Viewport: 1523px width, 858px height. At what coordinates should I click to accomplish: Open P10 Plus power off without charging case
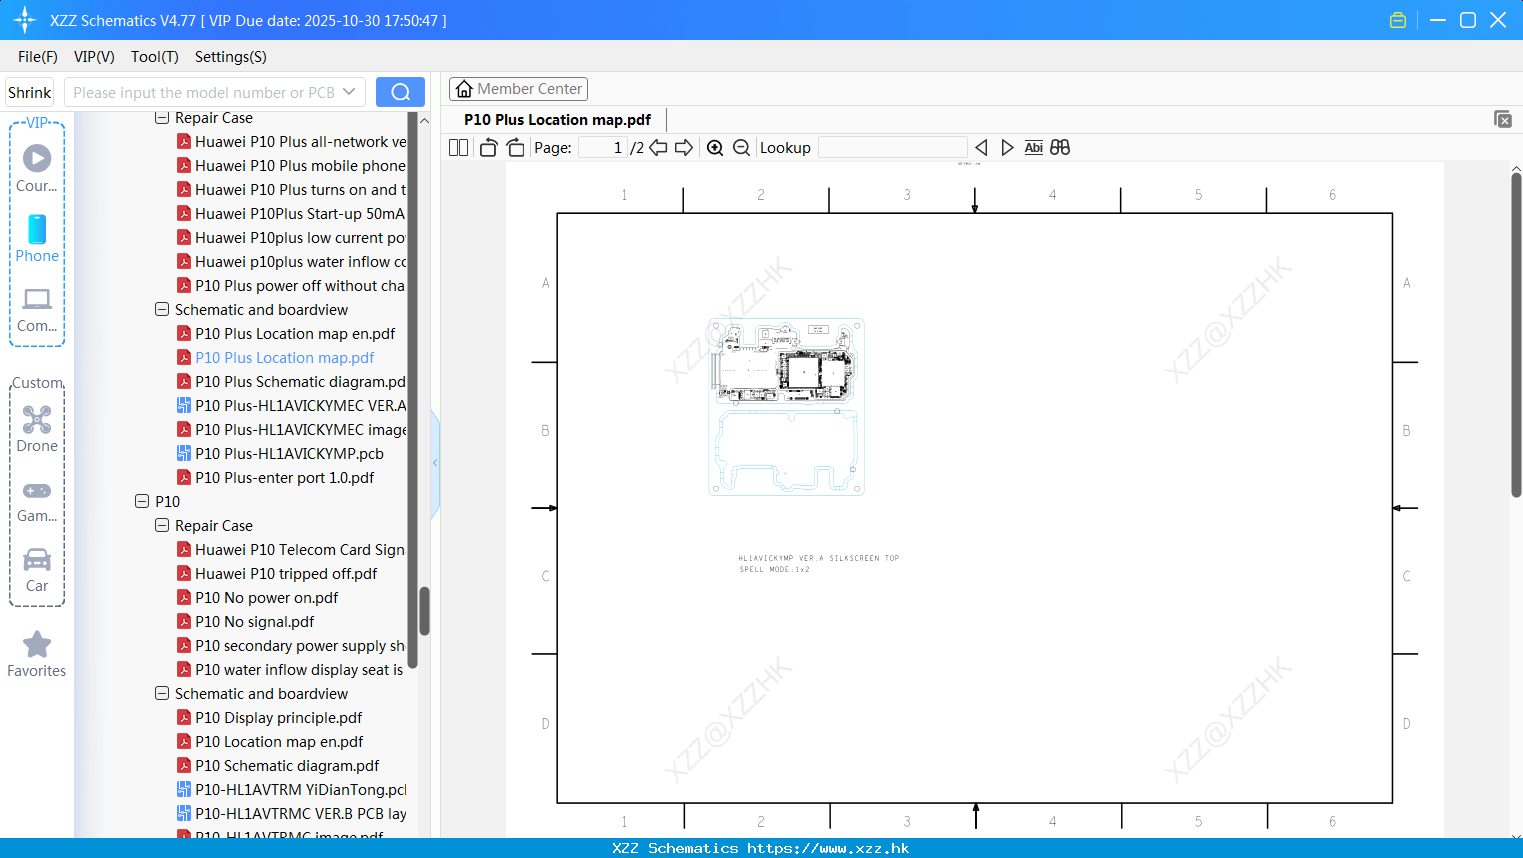[291, 285]
